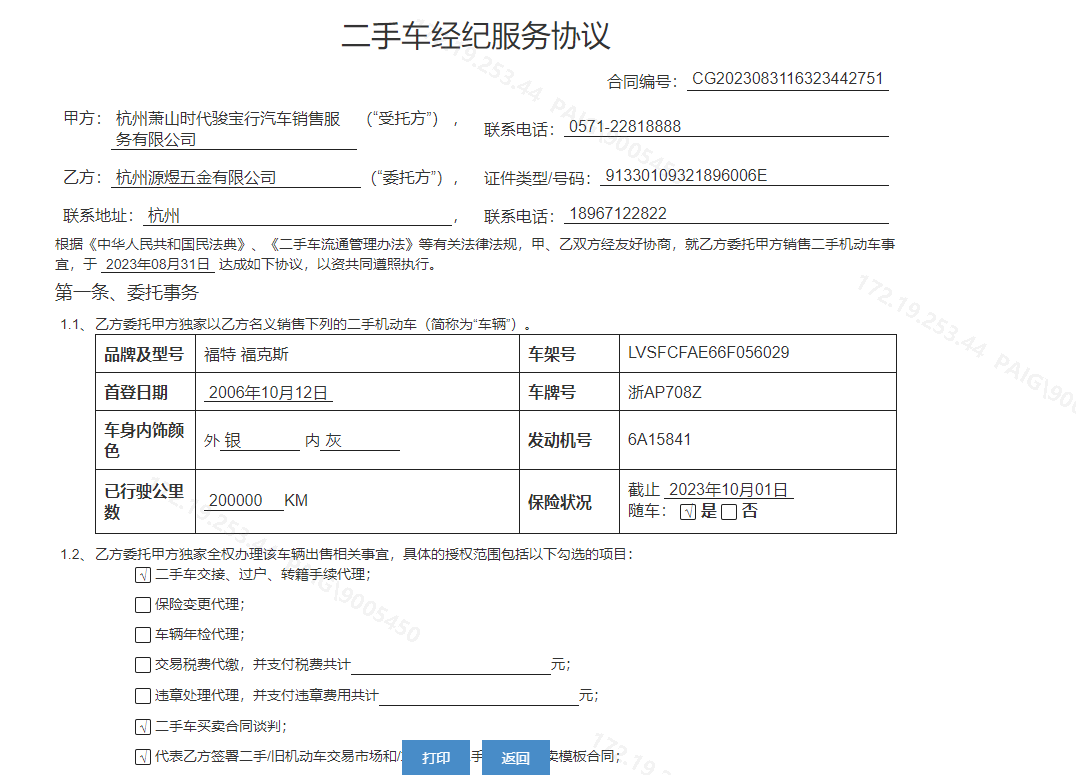Click clause 1.1 text line
Viewport: 1076px width, 775px height.
296,324
